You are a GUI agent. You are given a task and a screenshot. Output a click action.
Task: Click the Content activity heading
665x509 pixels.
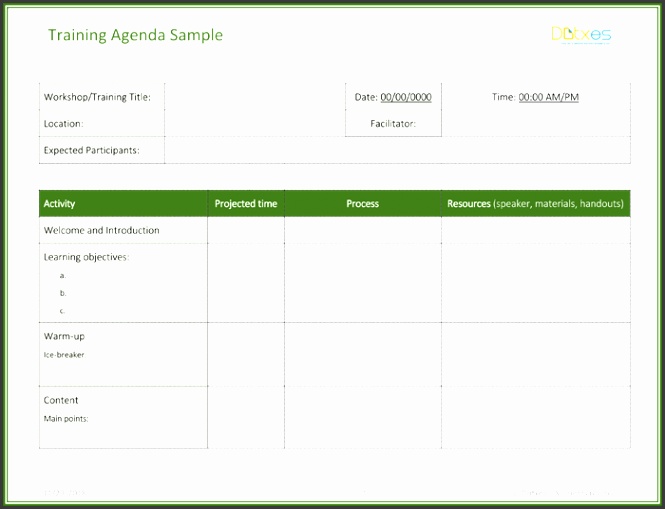click(61, 400)
